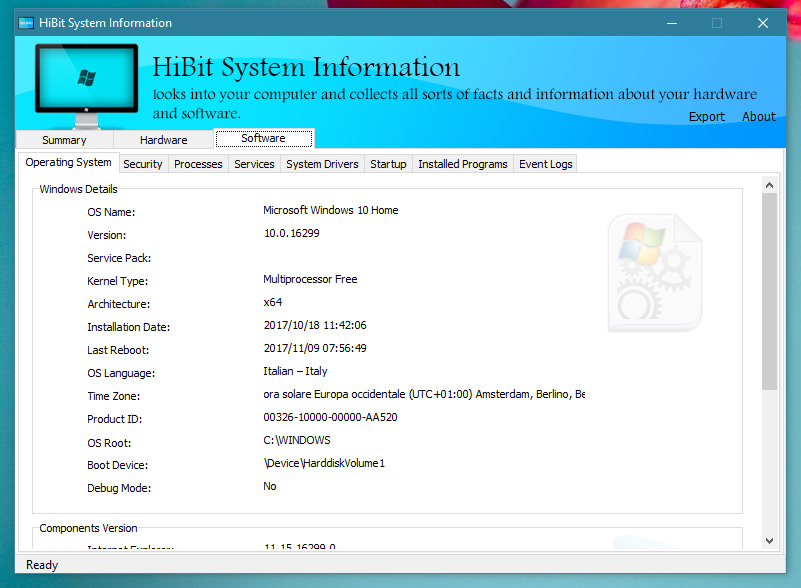Open the Hardware tab

pos(163,140)
